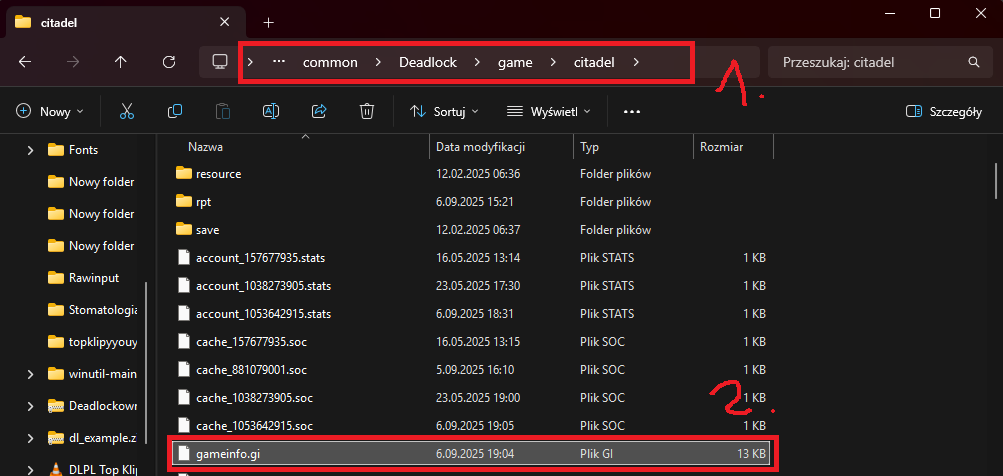The height and width of the screenshot is (476, 1003).
Task: Refresh the citadel folder view
Action: tap(169, 62)
